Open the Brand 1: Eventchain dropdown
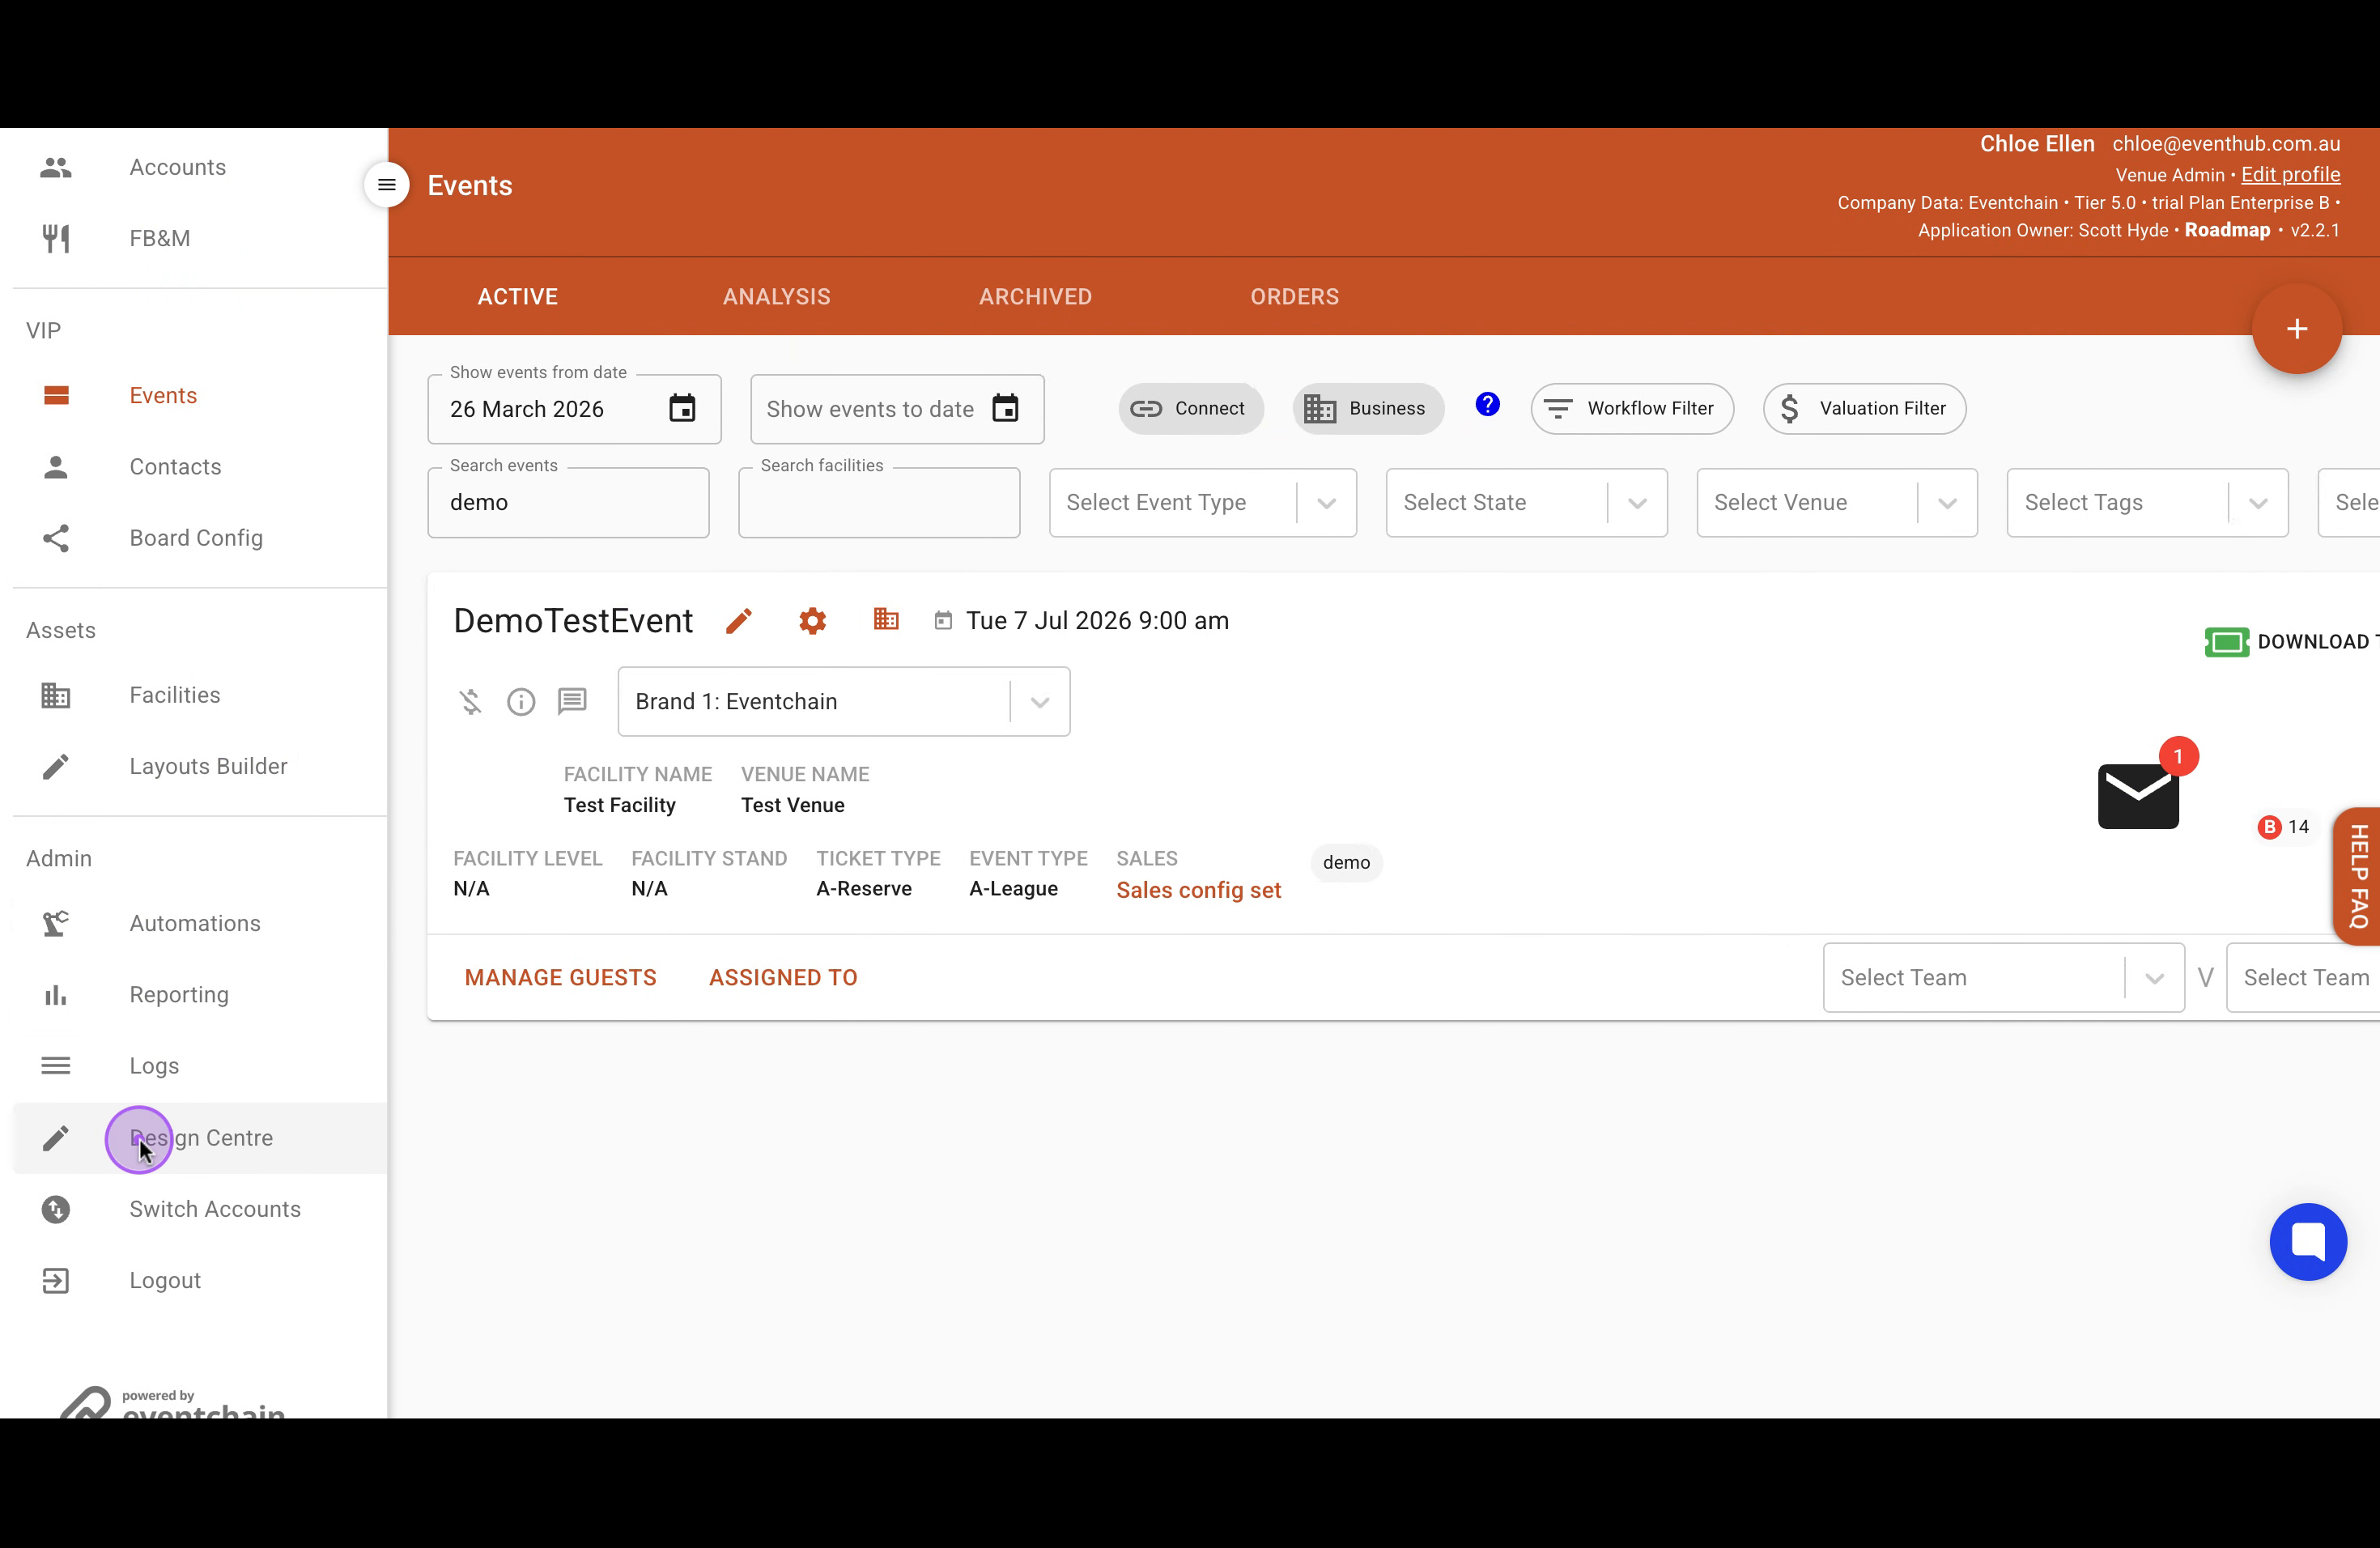 coord(844,702)
